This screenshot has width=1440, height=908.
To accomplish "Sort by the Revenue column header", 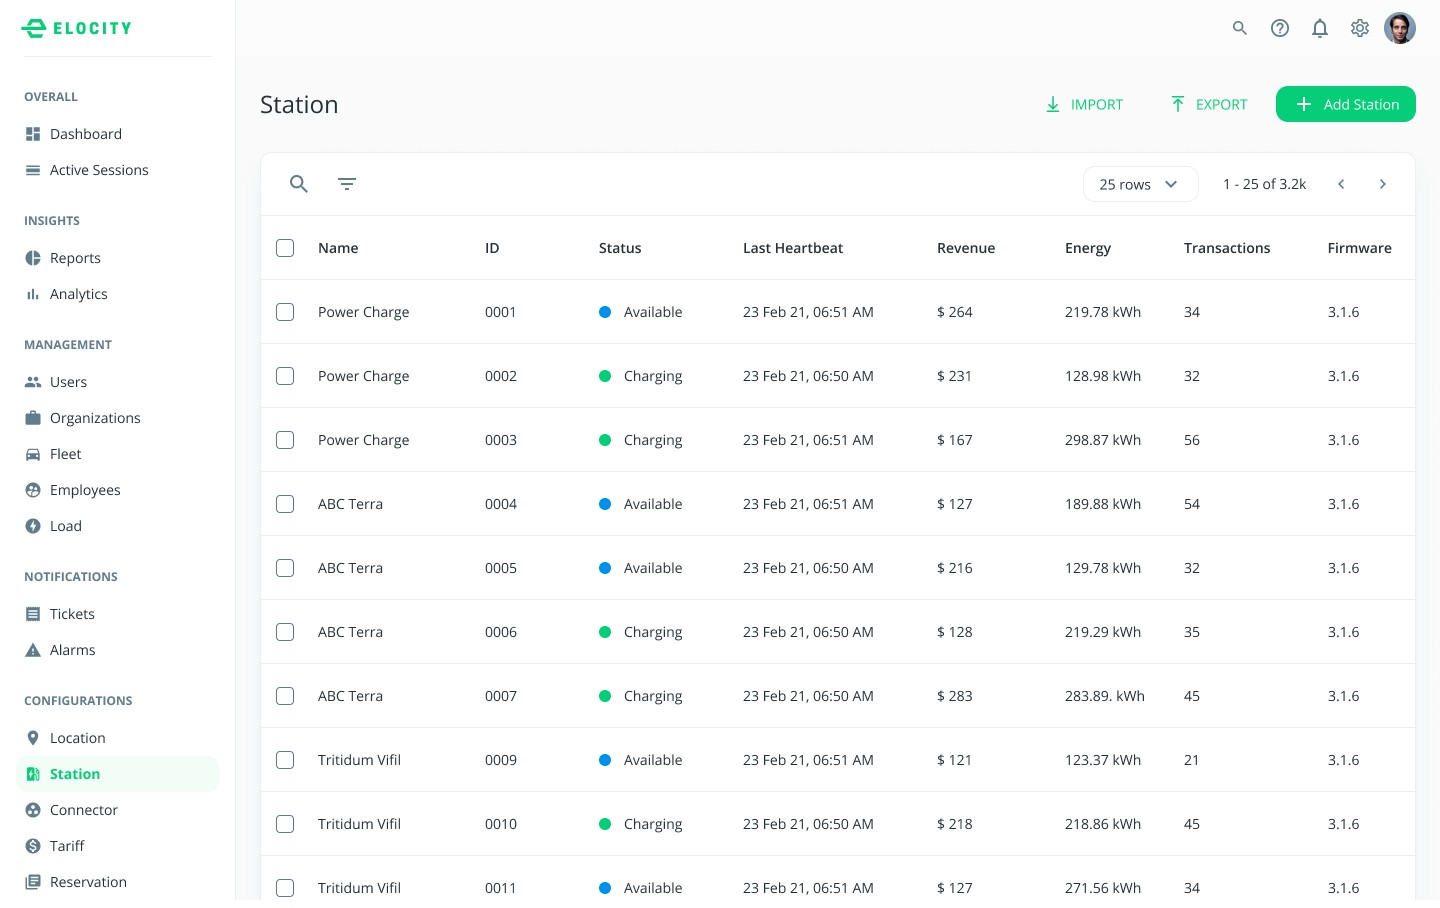I will coord(966,248).
